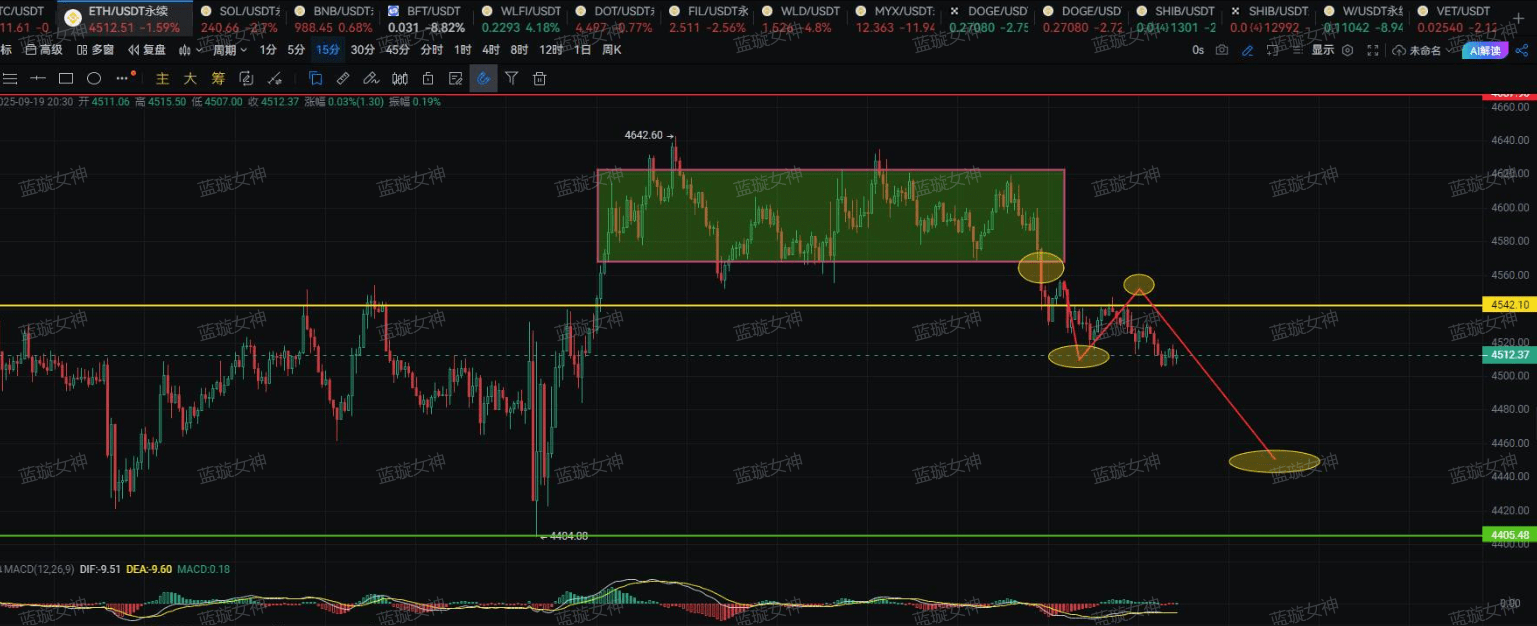Click the filter funnel icon
This screenshot has height=626, width=1537.
point(512,78)
